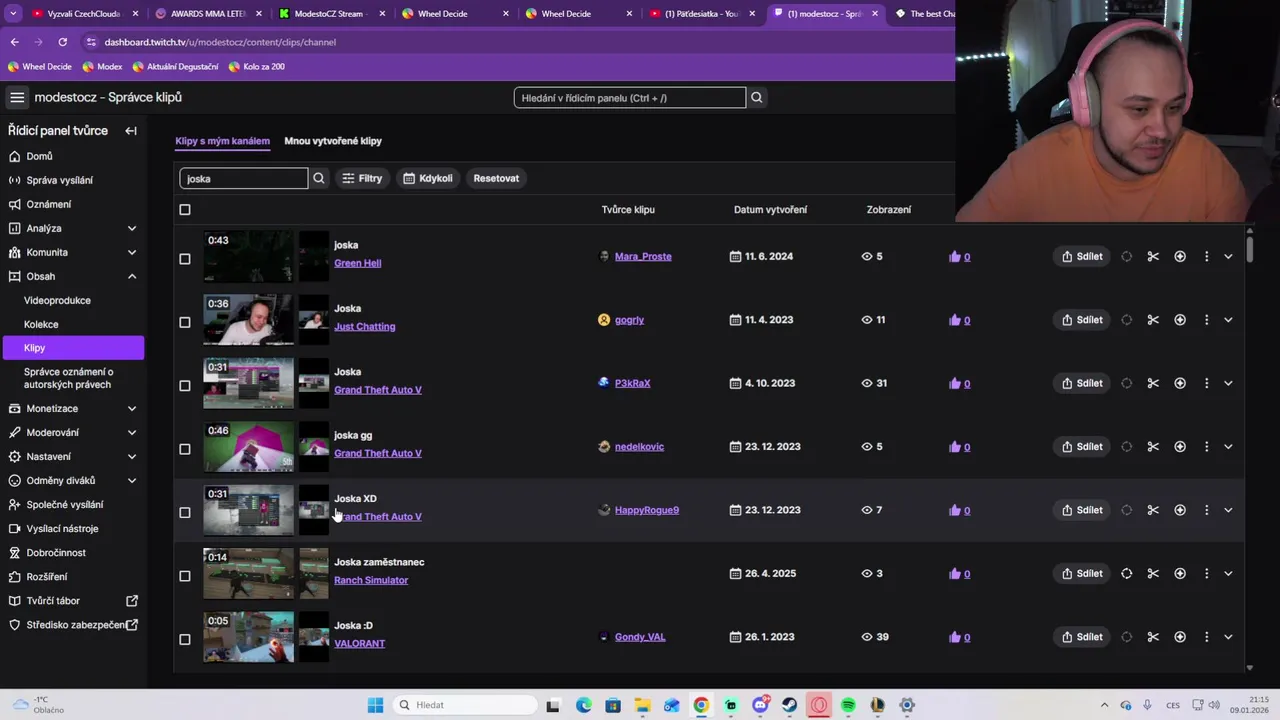The height and width of the screenshot is (720, 1280).
Task: Open the Mara_Proste creator link
Action: pos(643,257)
